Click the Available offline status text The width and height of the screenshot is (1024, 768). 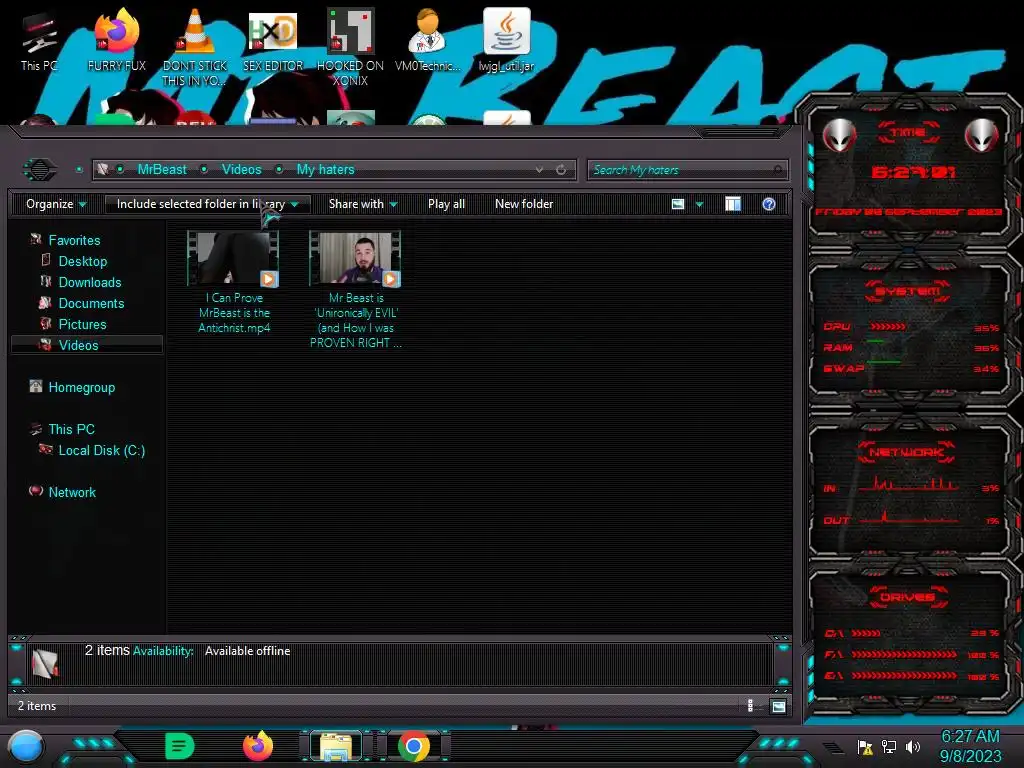(247, 651)
